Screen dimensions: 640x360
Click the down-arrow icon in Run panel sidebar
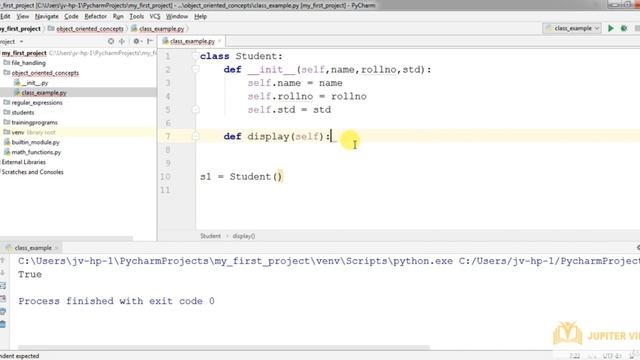pyautogui.click(x=3, y=273)
